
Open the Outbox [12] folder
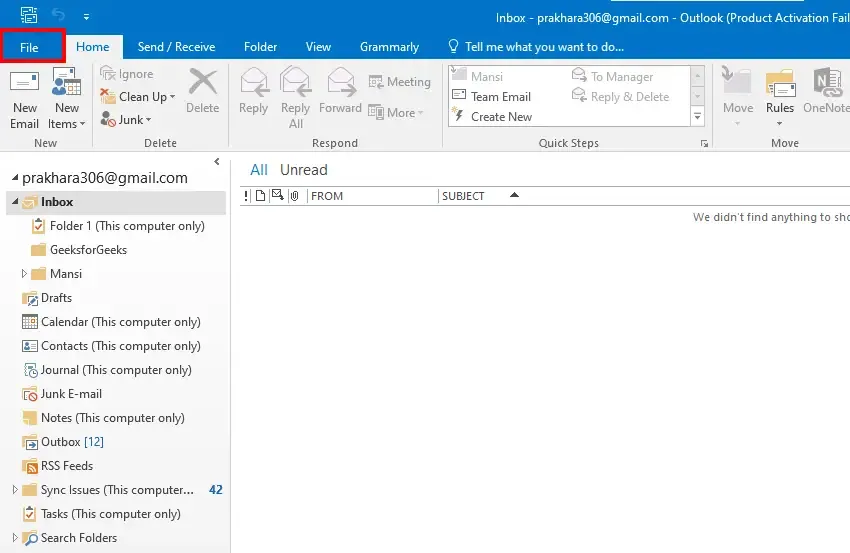(63, 442)
